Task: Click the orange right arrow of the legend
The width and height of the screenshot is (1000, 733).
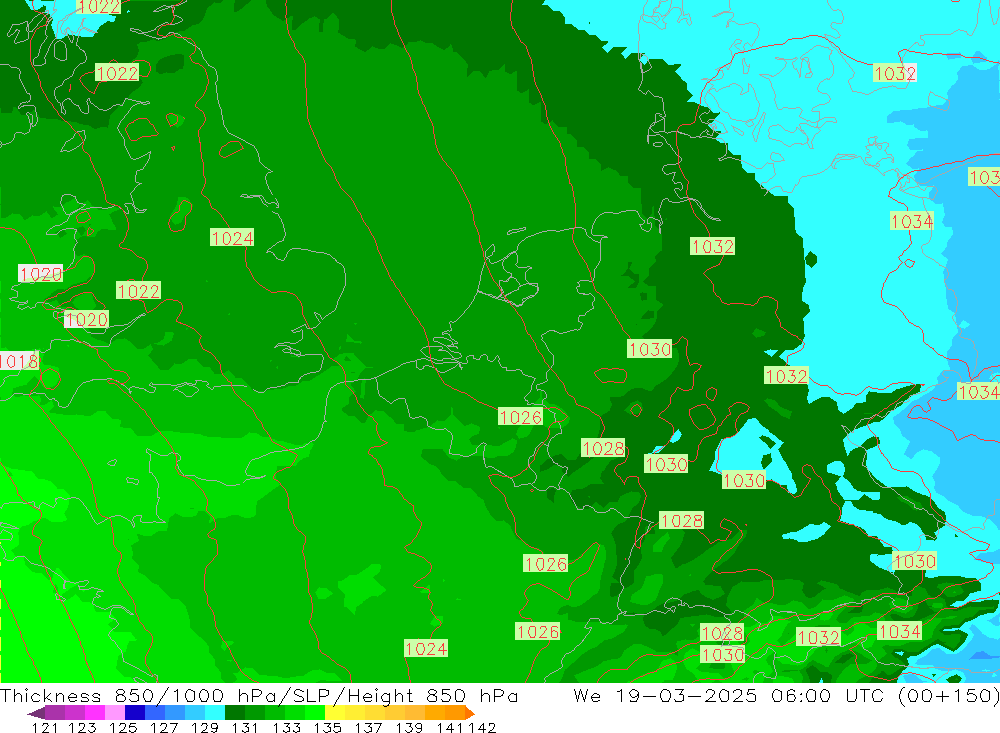Action: 470,713
